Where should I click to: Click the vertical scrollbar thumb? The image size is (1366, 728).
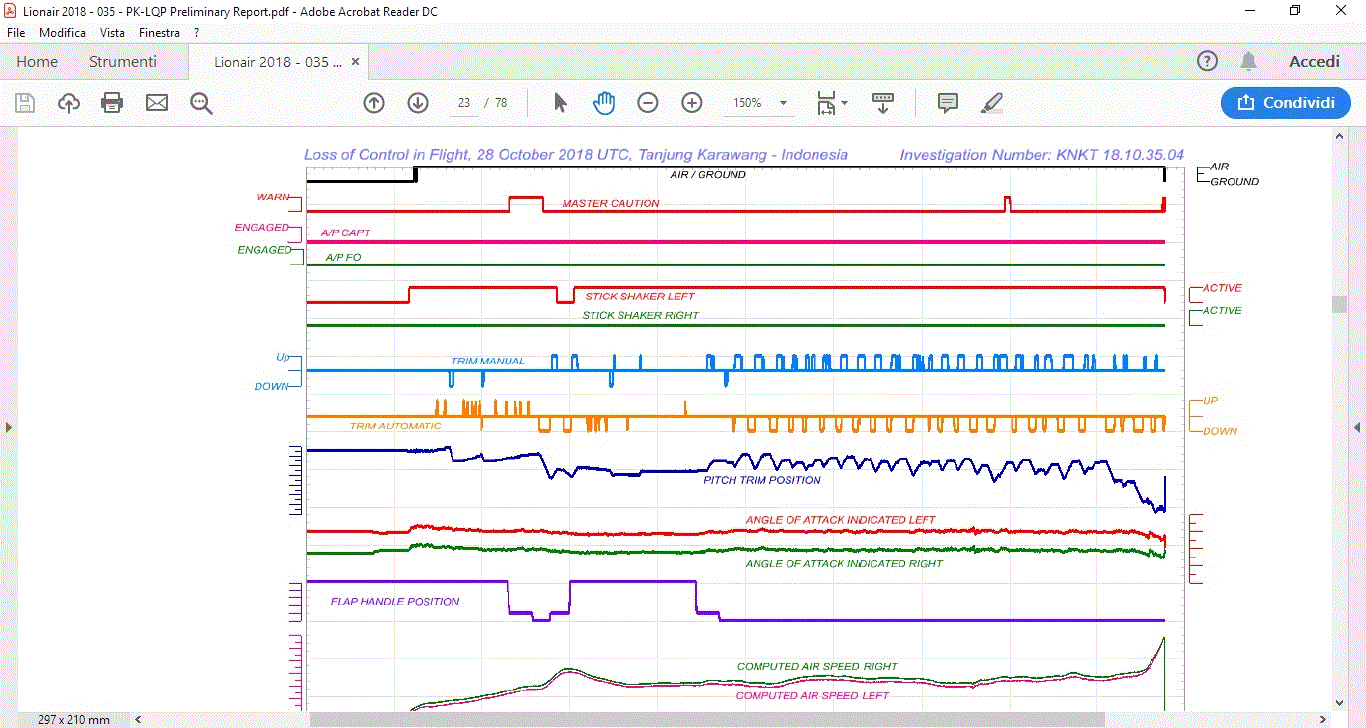1339,304
